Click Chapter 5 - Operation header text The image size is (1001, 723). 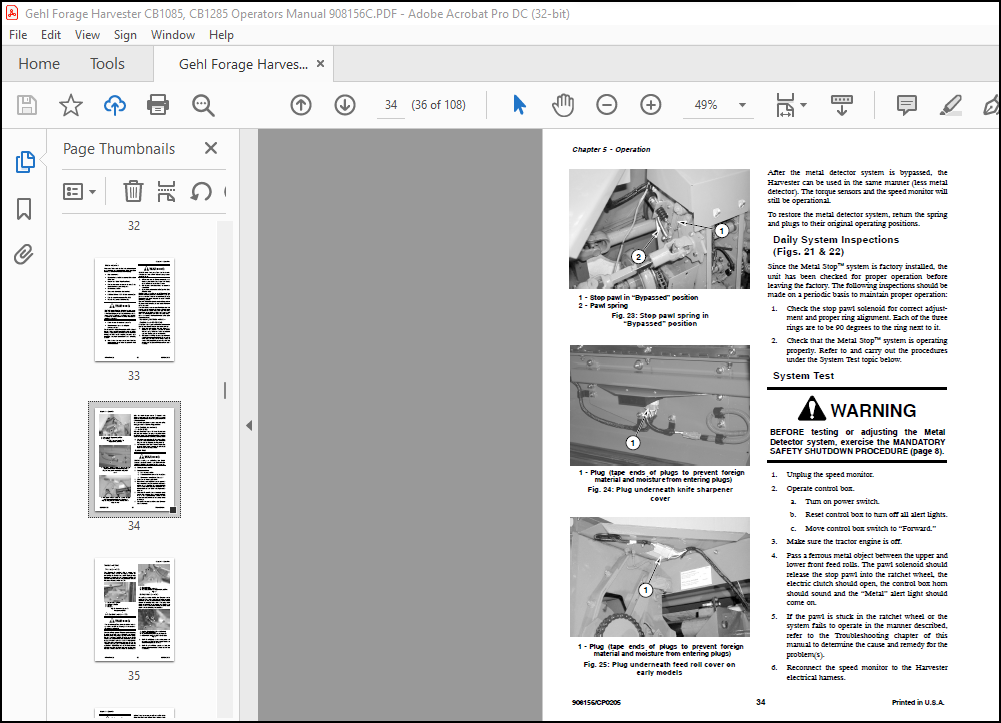611,149
